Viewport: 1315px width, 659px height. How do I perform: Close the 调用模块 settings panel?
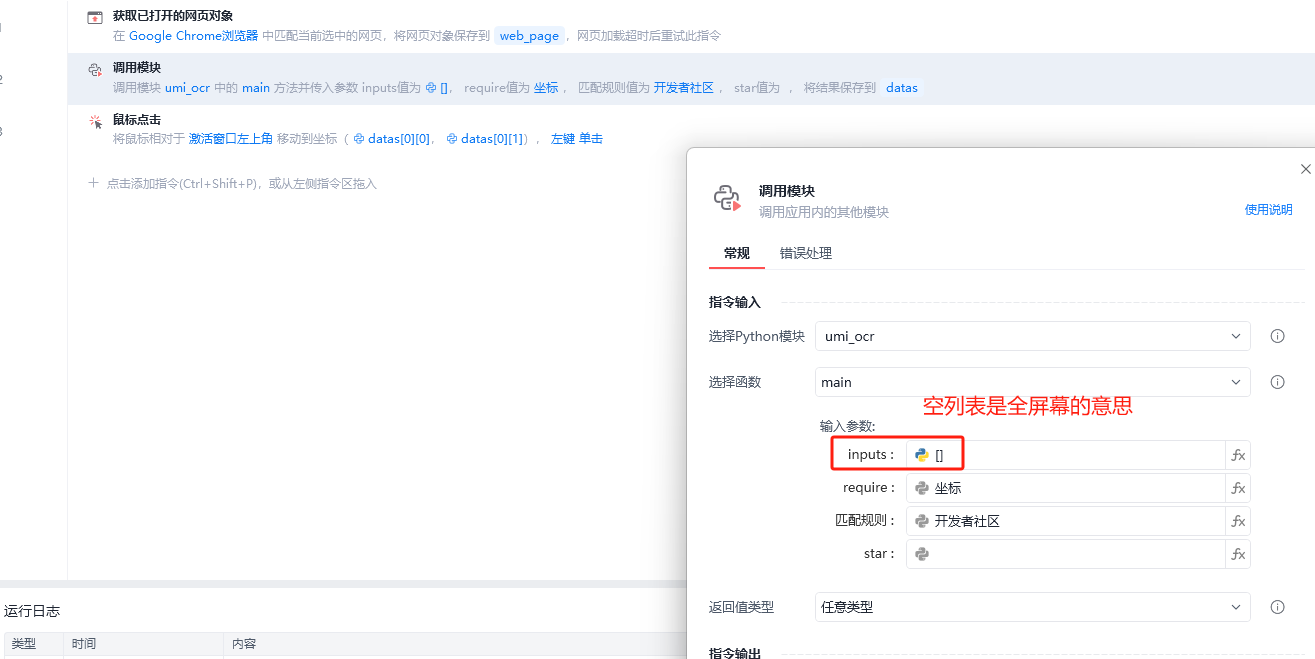click(x=1305, y=169)
